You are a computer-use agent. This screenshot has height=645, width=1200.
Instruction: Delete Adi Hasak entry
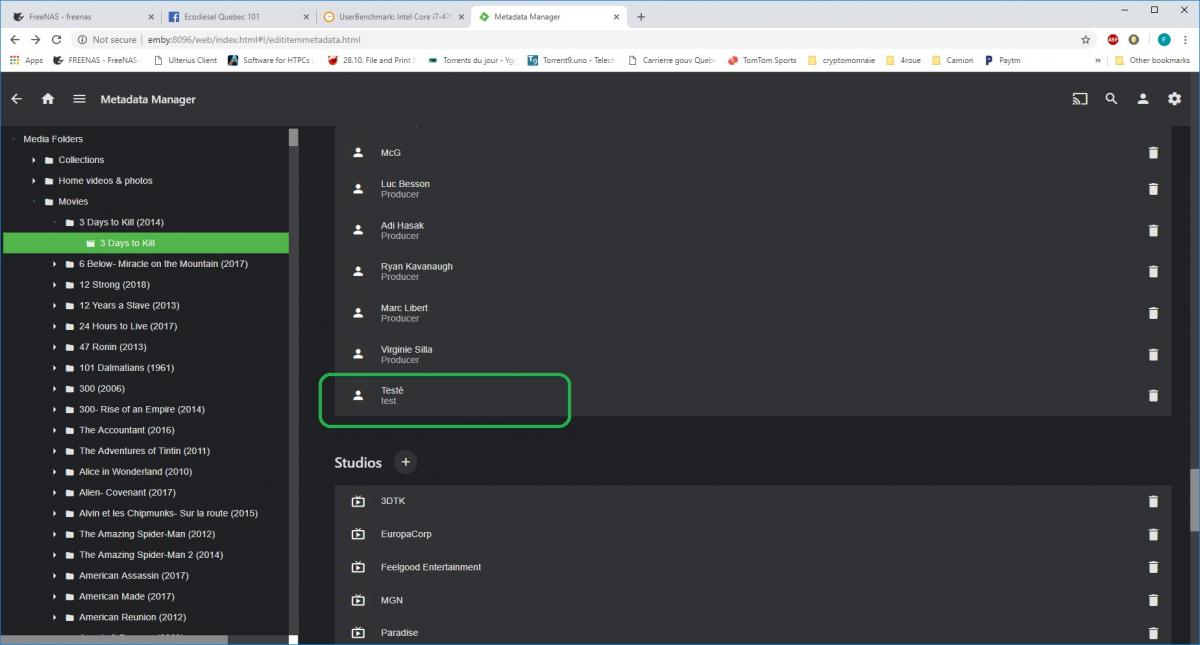1153,230
